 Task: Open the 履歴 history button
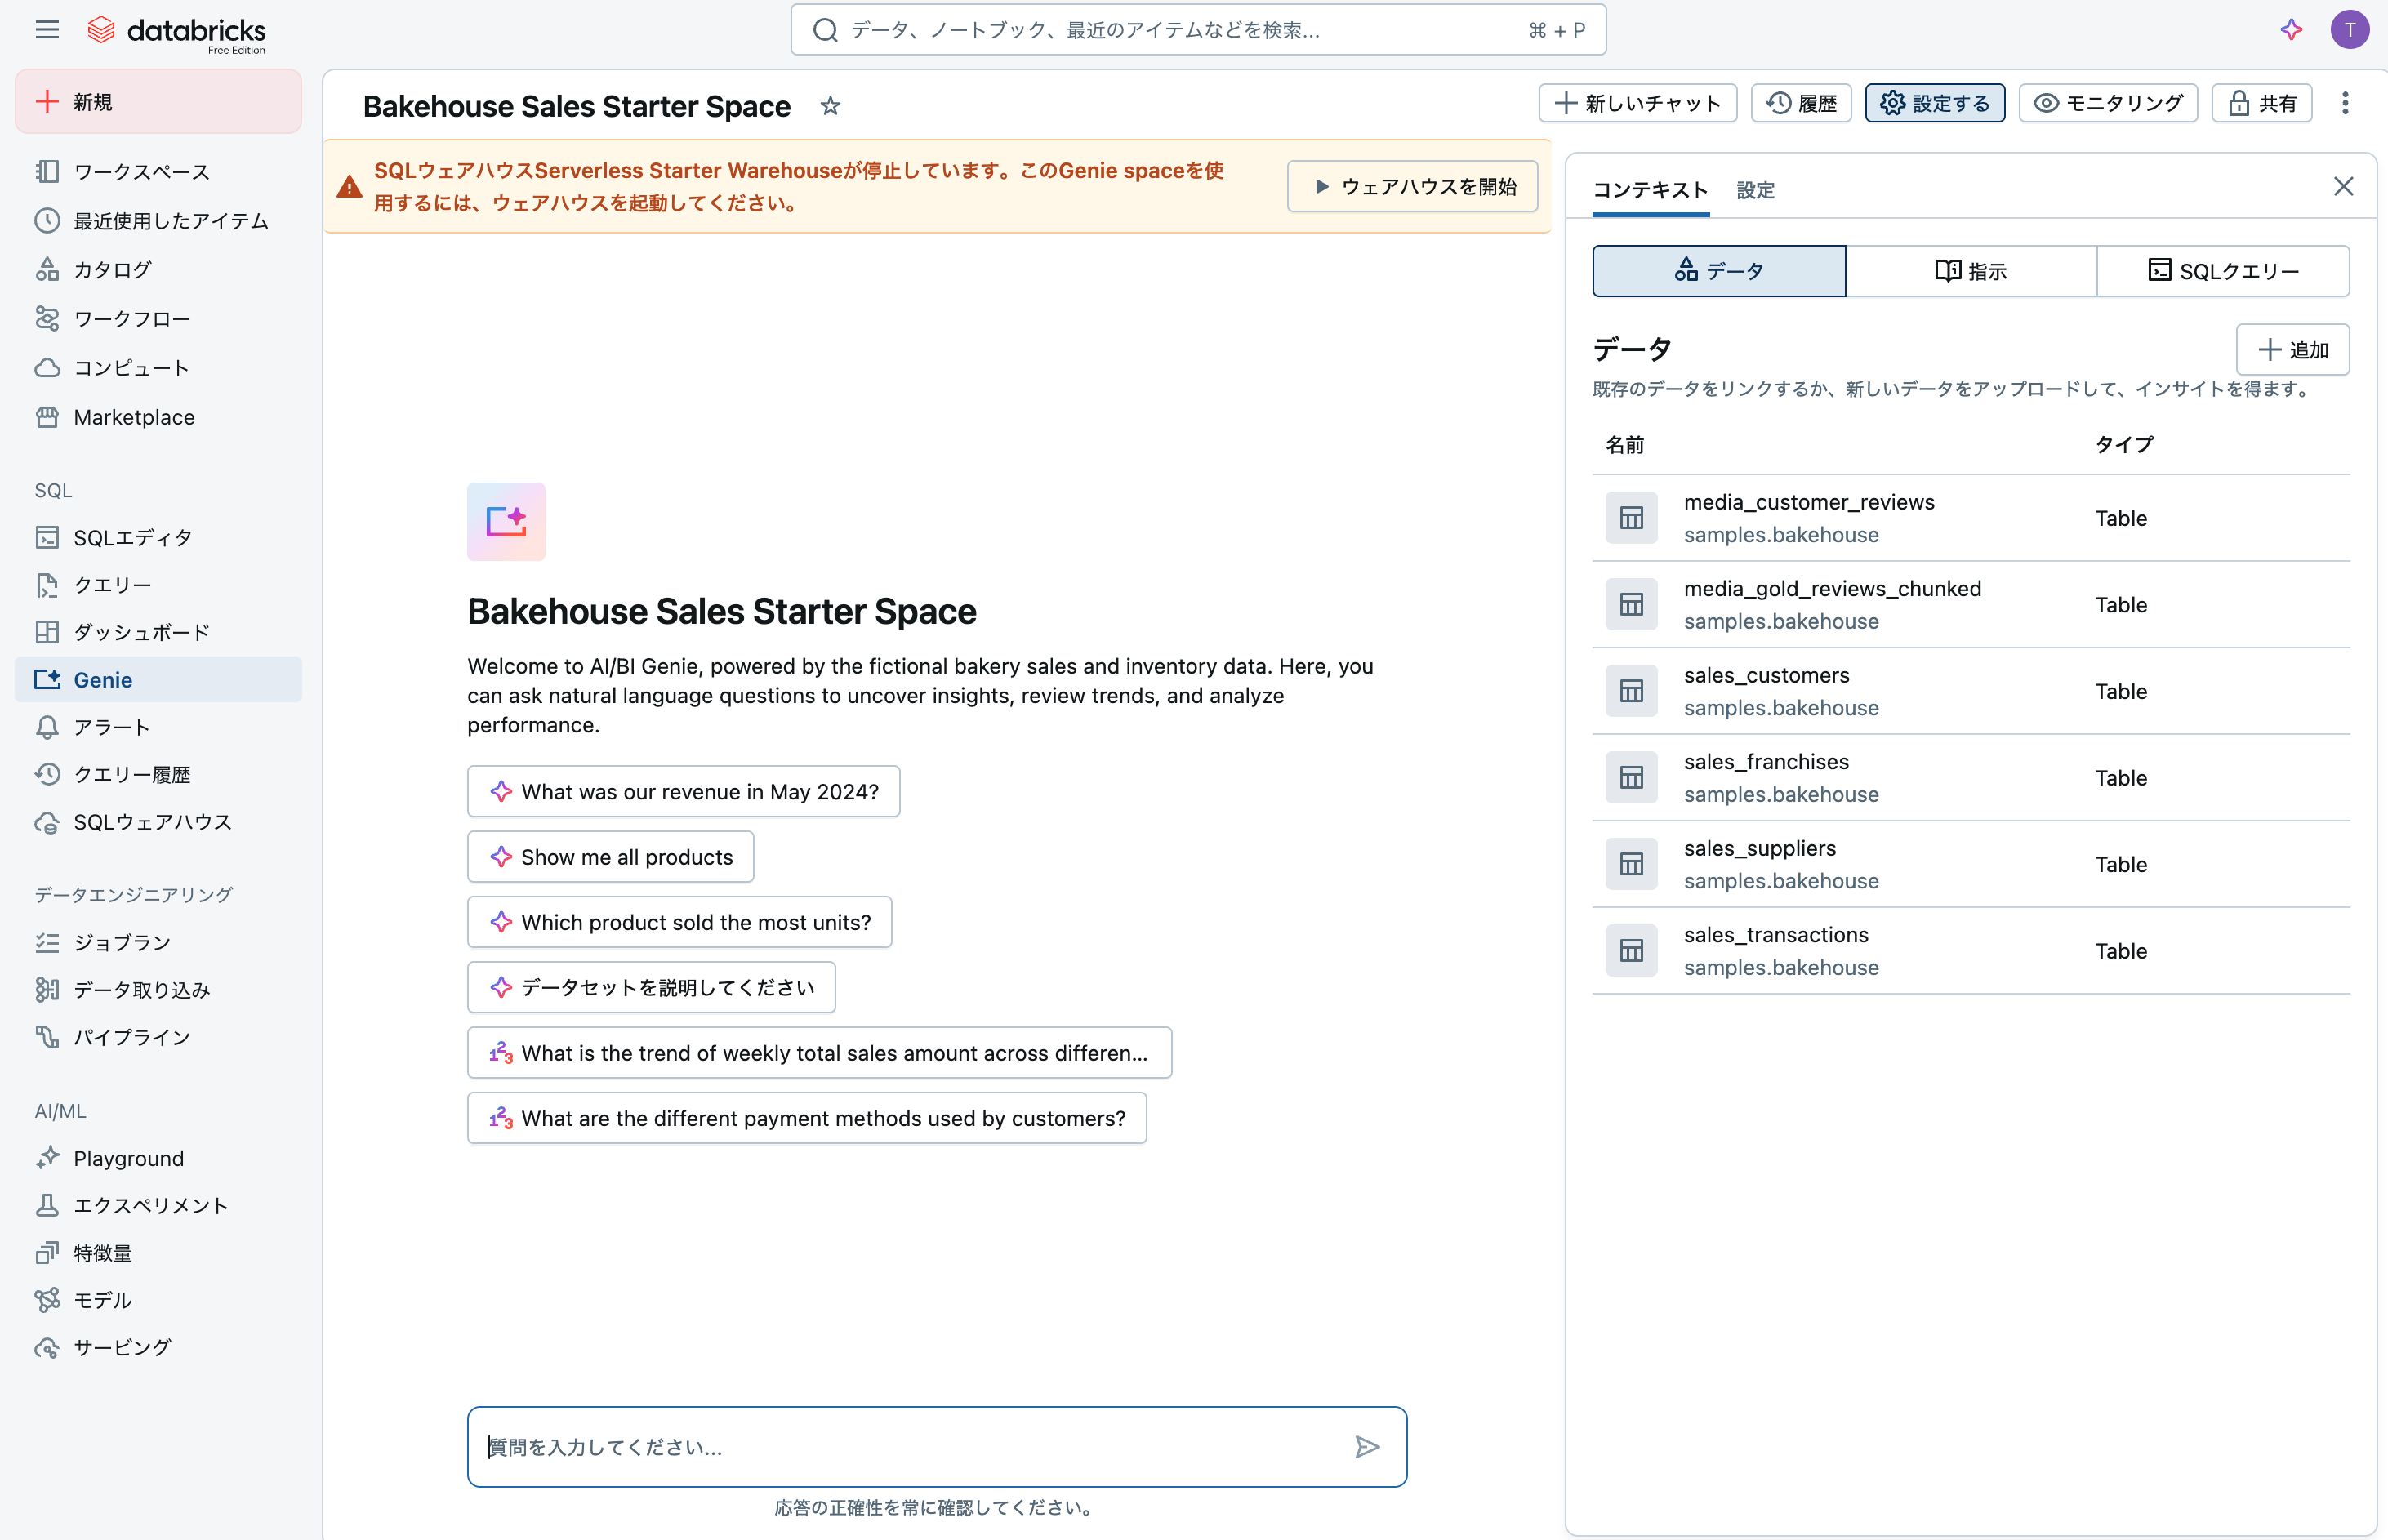click(x=1801, y=103)
